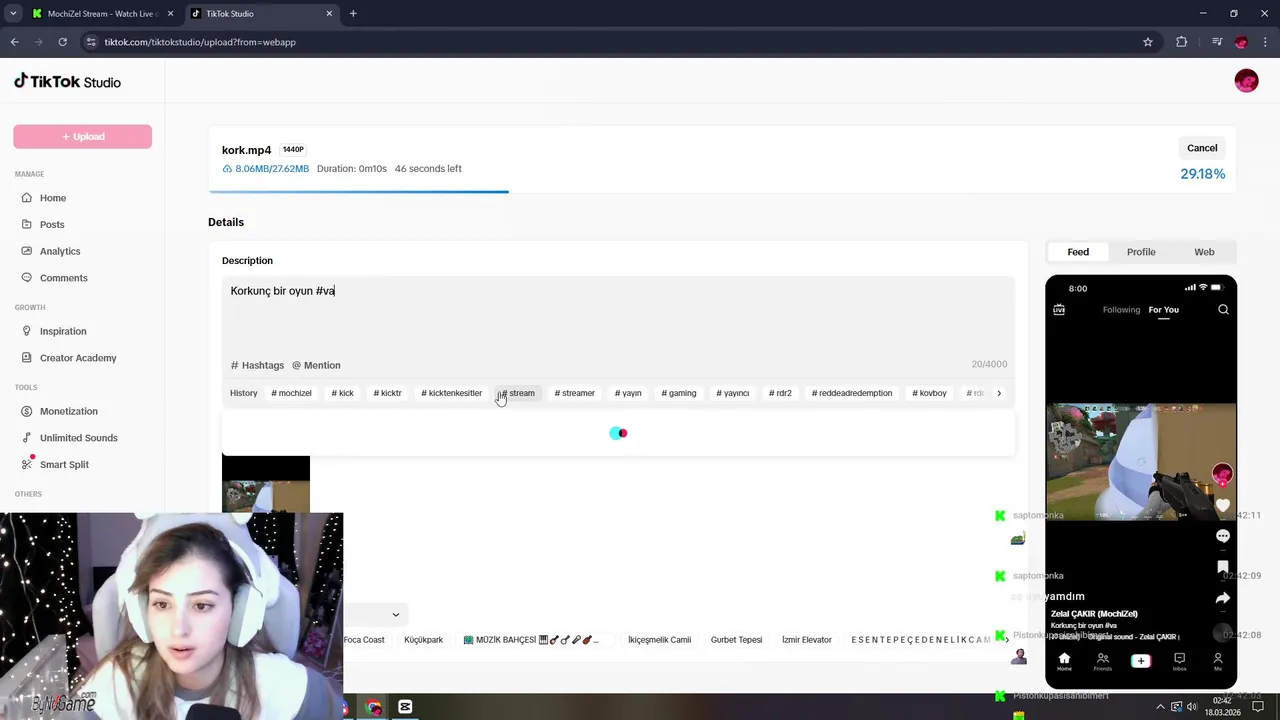The image size is (1280, 720).
Task: Click the TikTok Studio logo
Action: 67,82
